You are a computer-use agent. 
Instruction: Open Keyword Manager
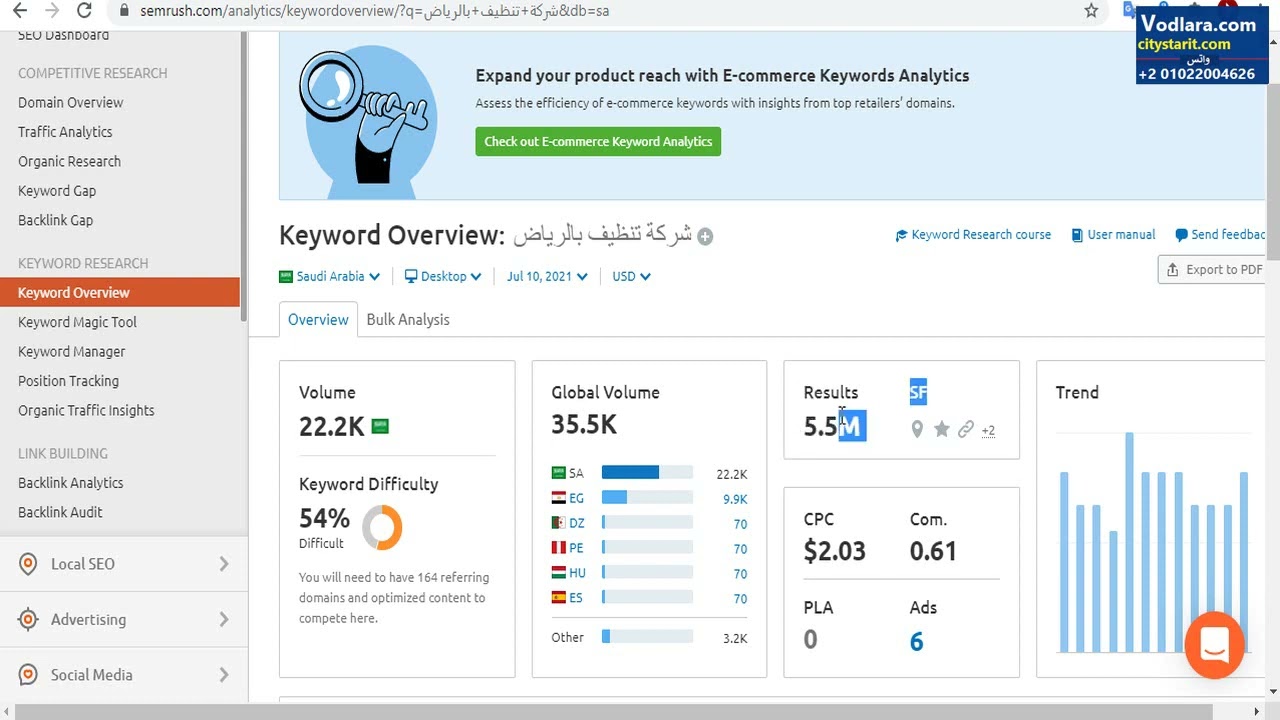tap(72, 351)
